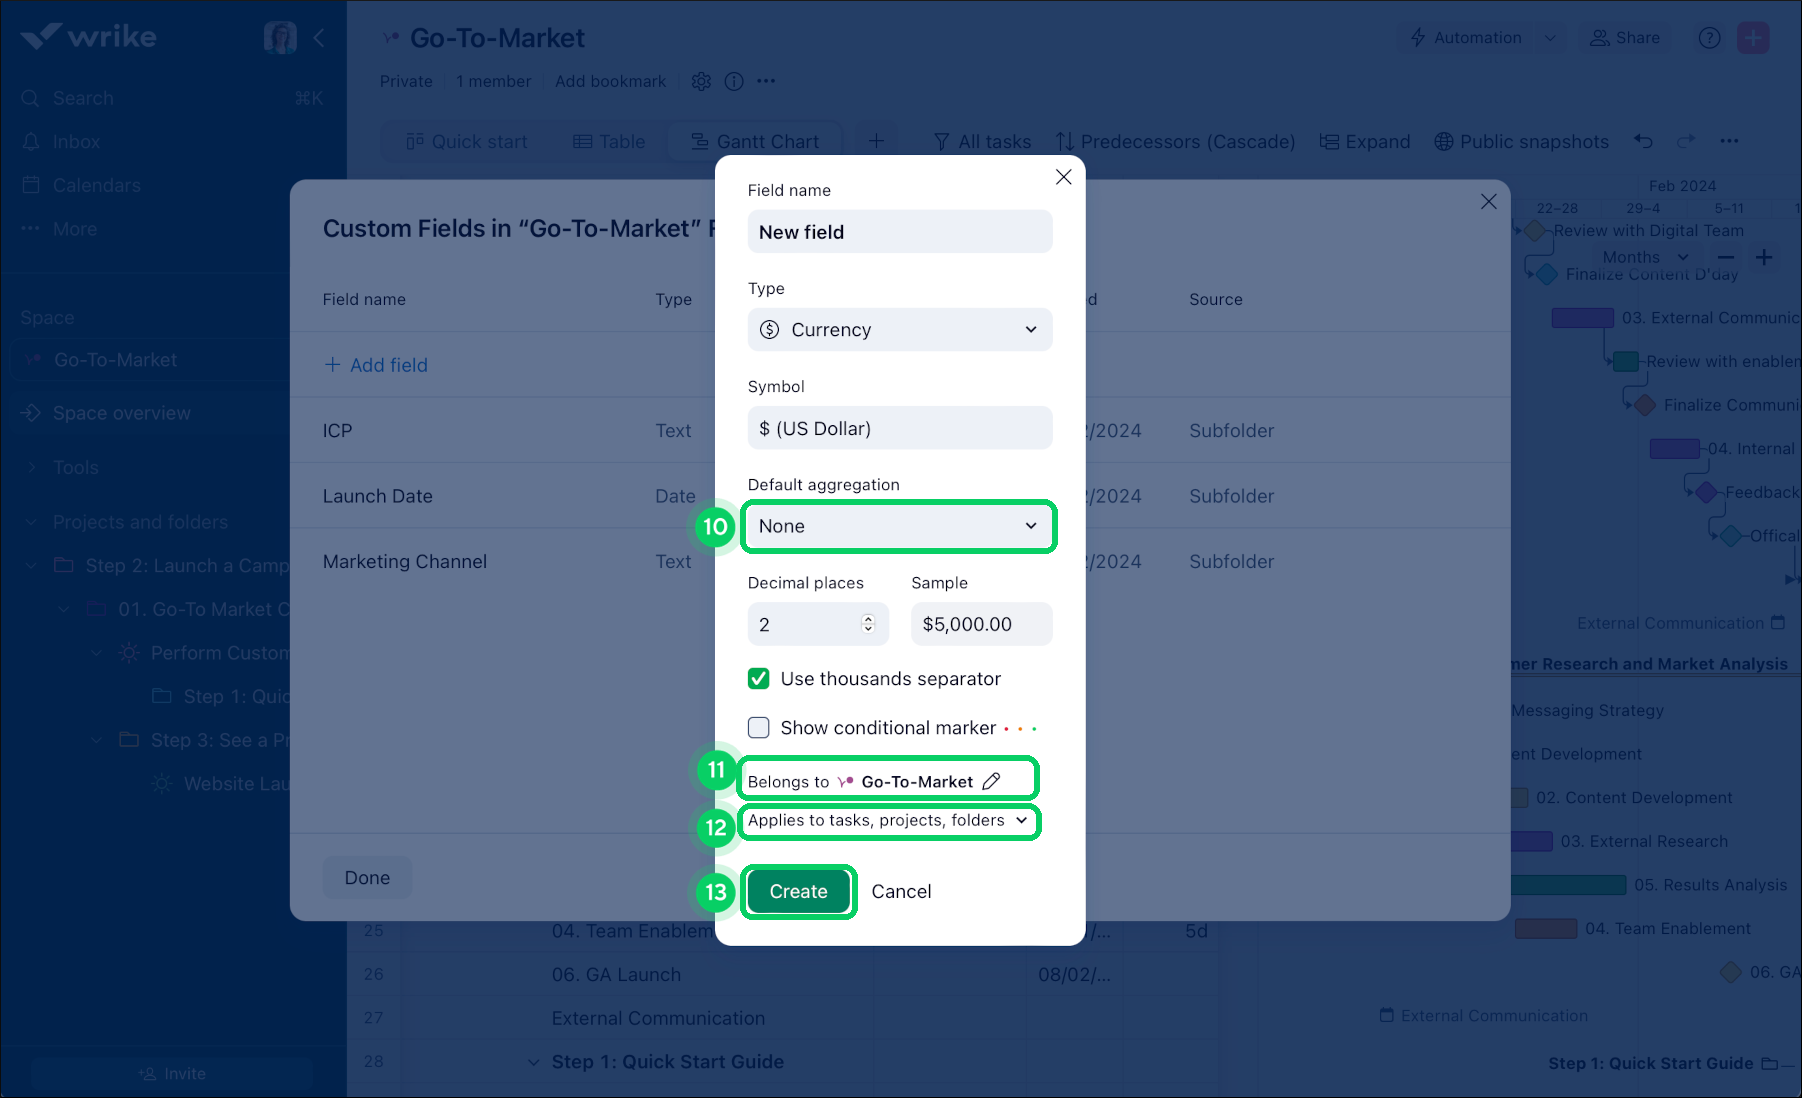The image size is (1802, 1098).
Task: Zoom out the Gantt timeline
Action: point(1726,257)
